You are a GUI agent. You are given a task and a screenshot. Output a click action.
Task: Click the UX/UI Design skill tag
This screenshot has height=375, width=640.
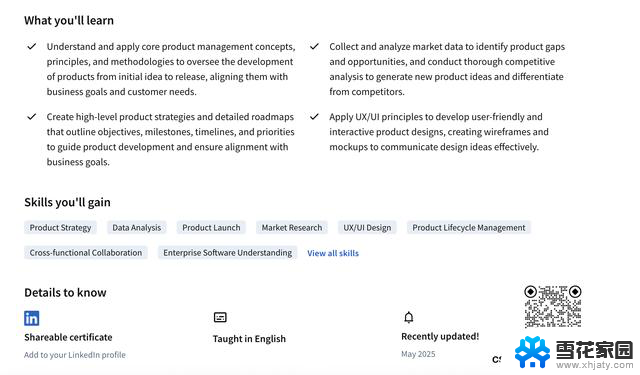point(367,228)
